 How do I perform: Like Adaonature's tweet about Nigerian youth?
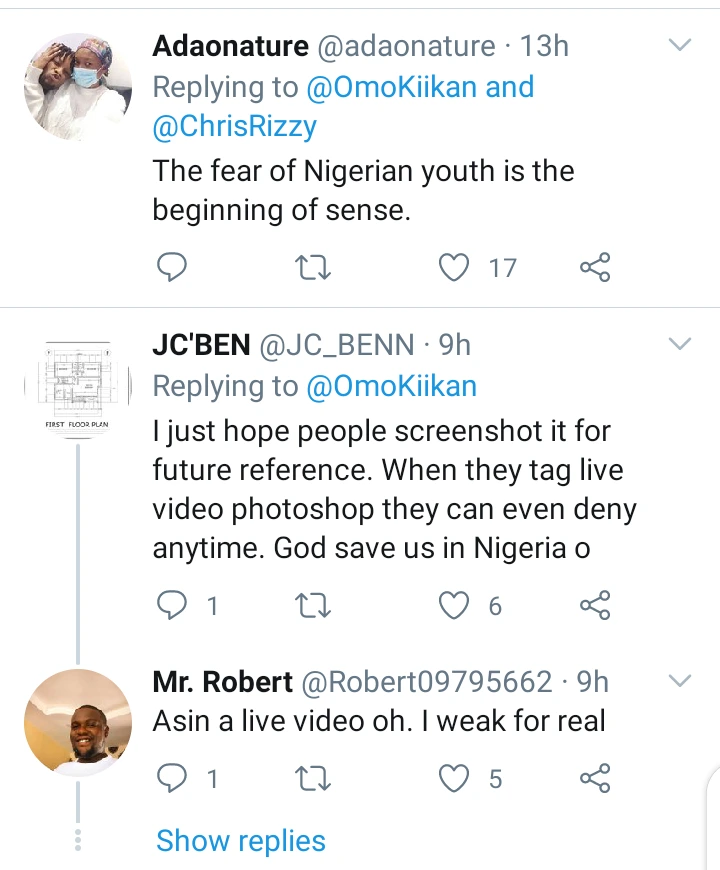pyautogui.click(x=456, y=267)
